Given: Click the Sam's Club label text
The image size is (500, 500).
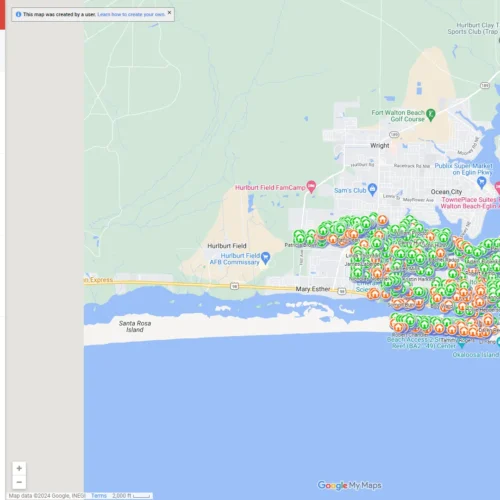Looking at the screenshot, I should pos(350,190).
